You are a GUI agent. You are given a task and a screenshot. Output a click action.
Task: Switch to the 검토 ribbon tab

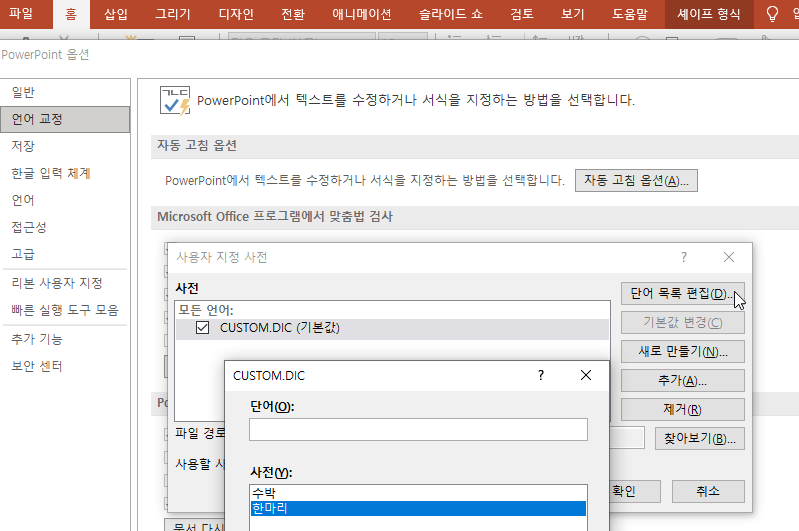click(x=522, y=14)
